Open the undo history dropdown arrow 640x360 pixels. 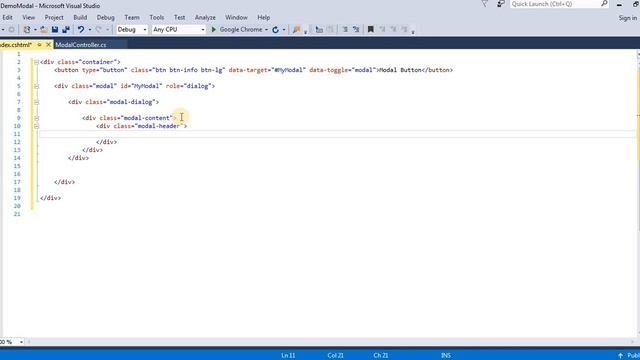coord(90,29)
